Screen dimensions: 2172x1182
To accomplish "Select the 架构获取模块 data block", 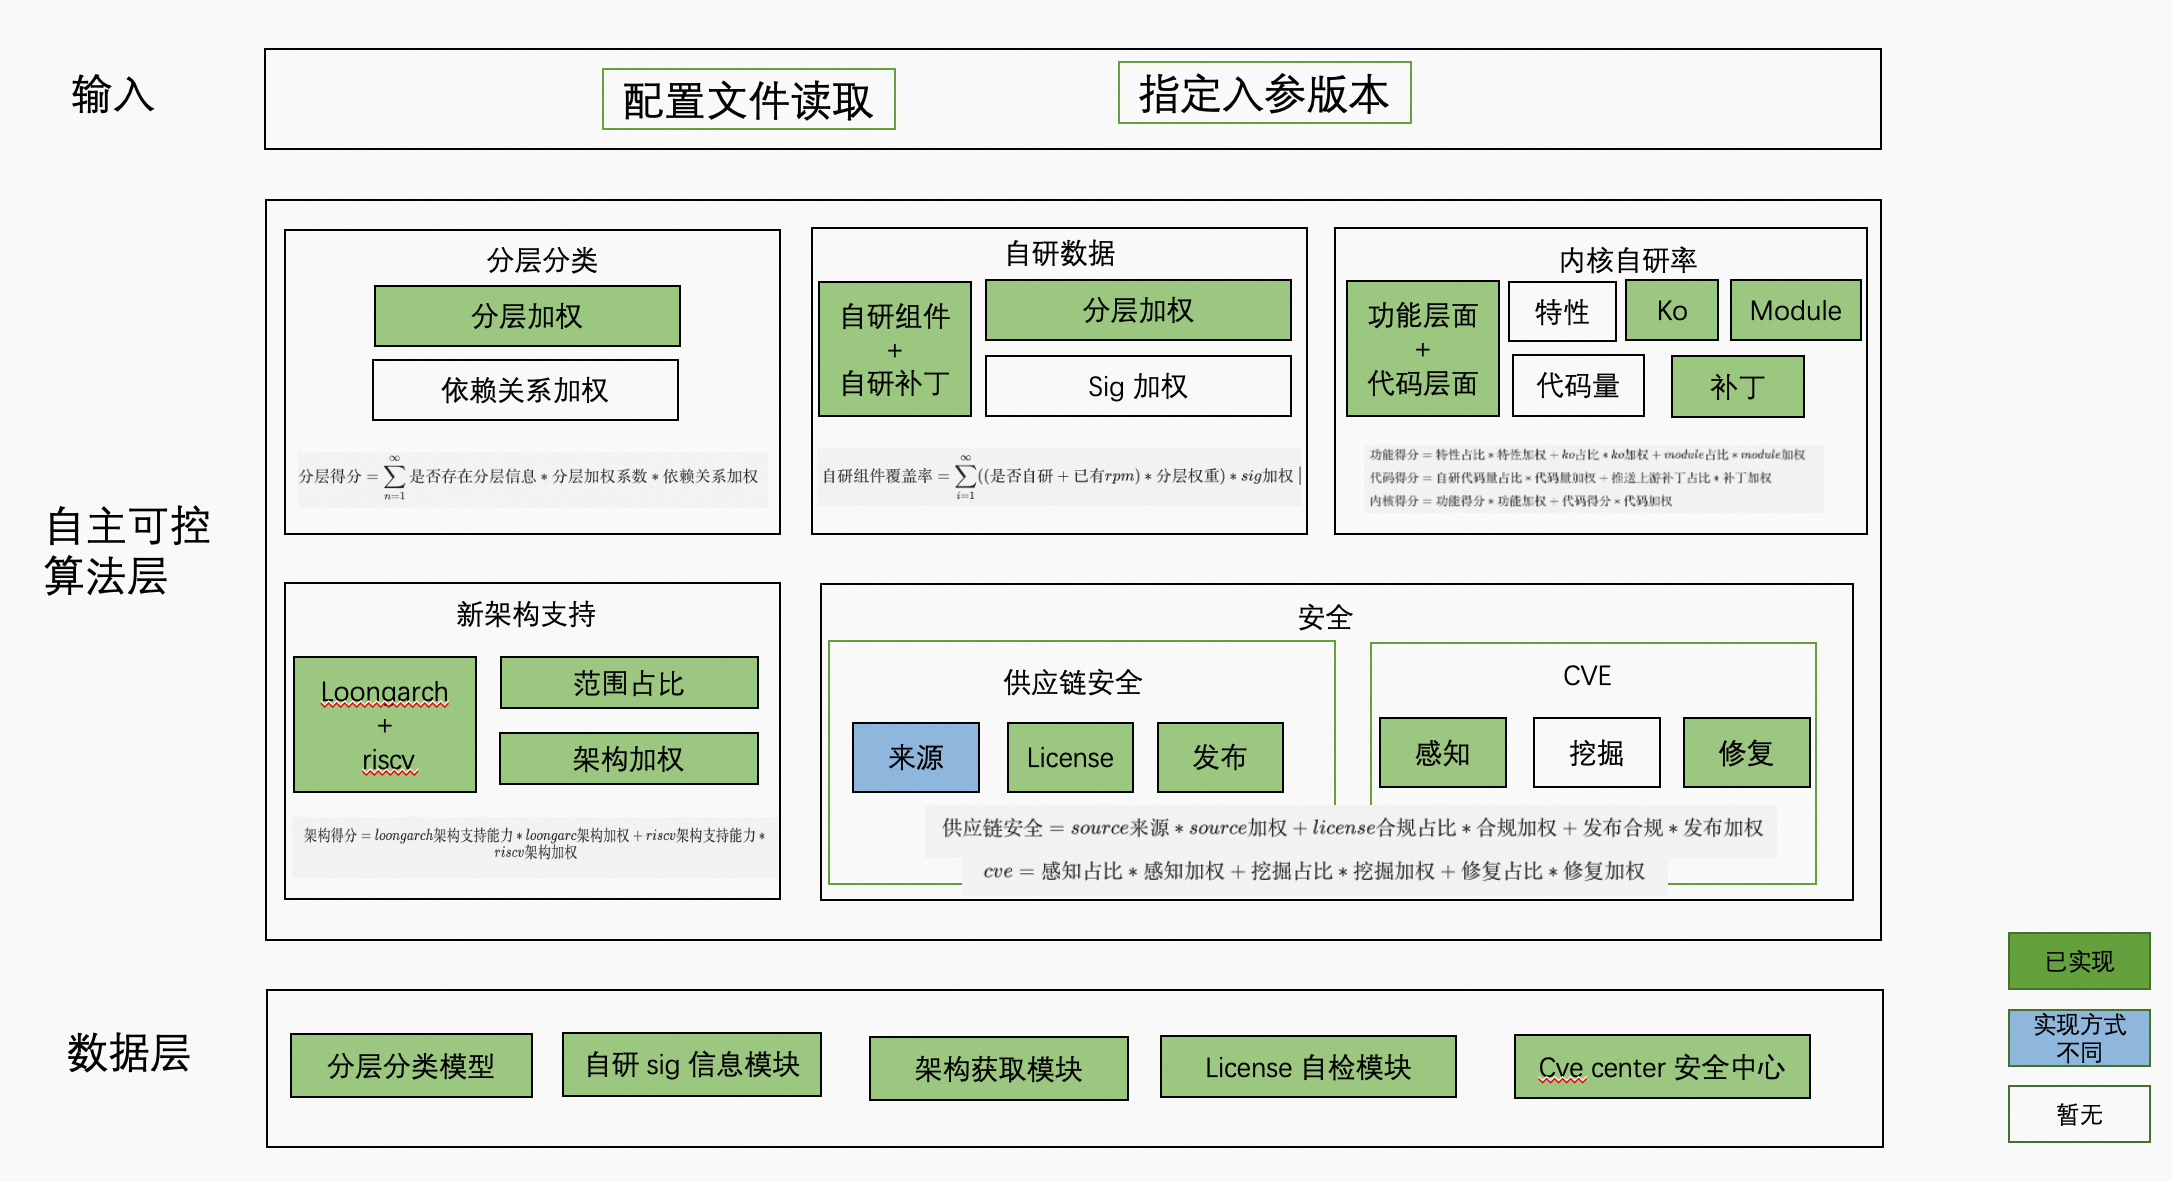I will (x=998, y=1069).
